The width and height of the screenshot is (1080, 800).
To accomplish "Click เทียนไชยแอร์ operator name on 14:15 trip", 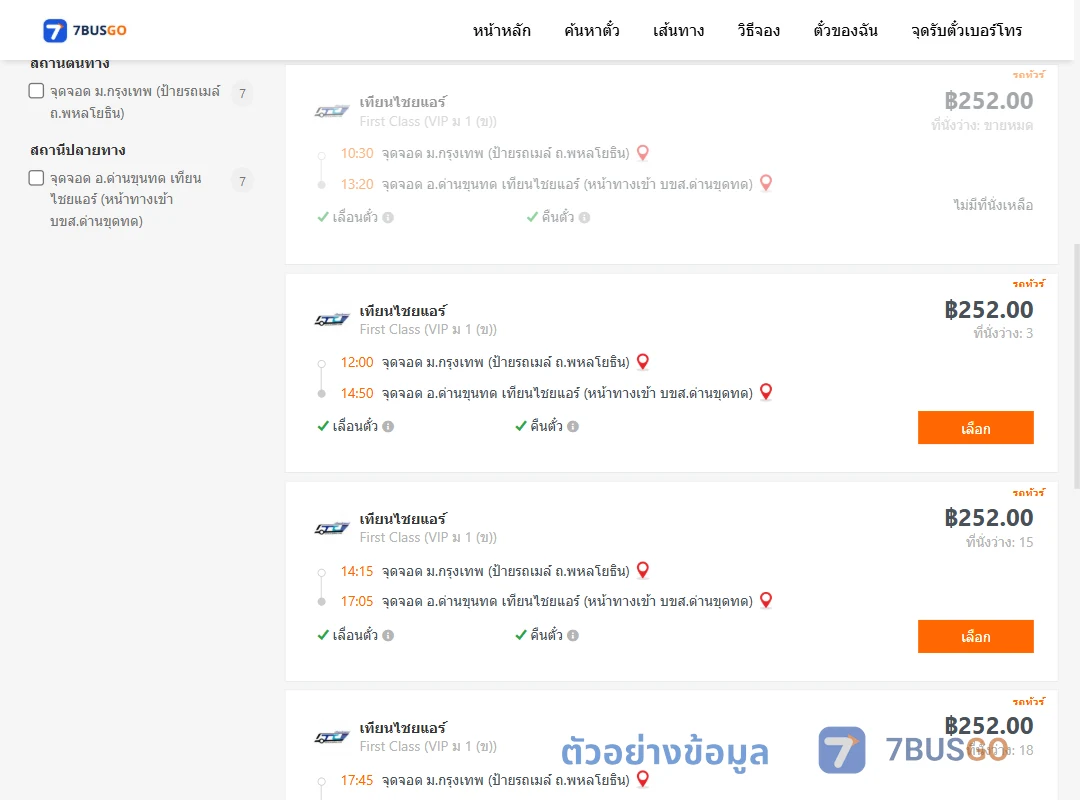I will click(403, 519).
